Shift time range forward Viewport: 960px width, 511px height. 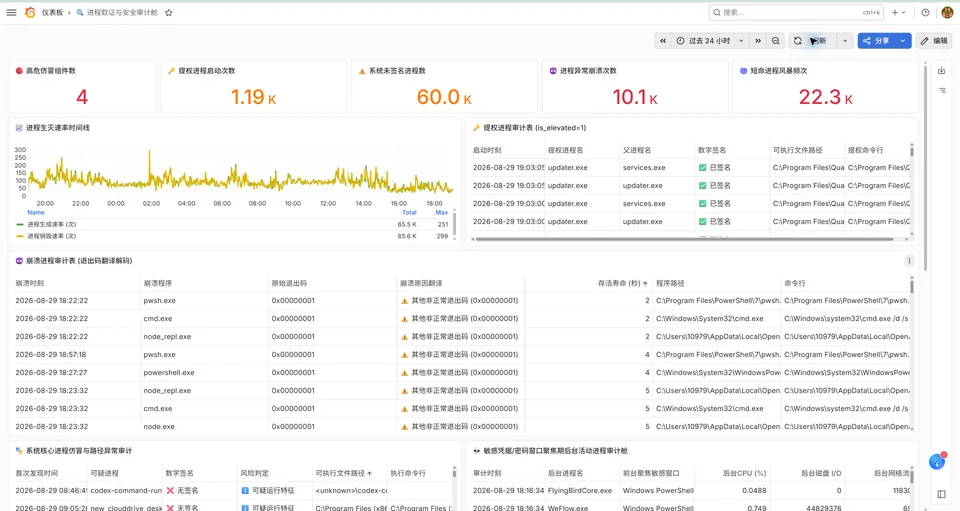(758, 41)
